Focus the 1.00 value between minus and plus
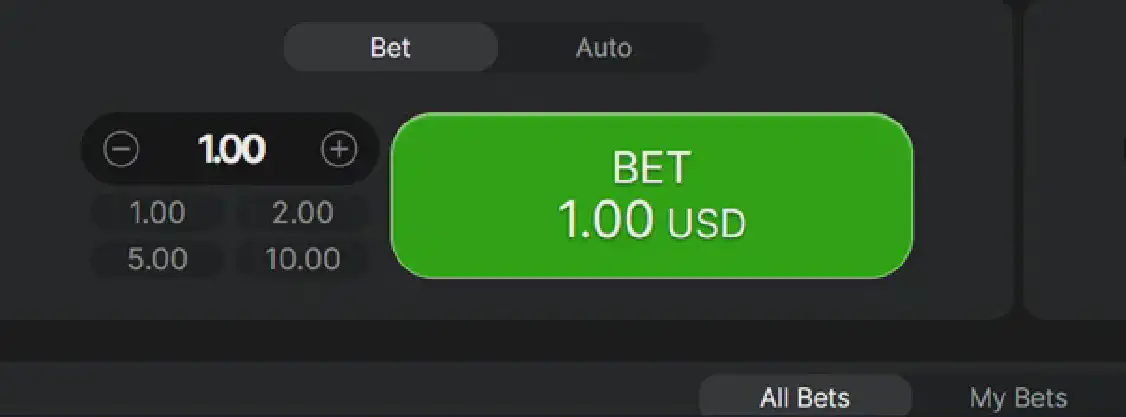 pyautogui.click(x=231, y=150)
